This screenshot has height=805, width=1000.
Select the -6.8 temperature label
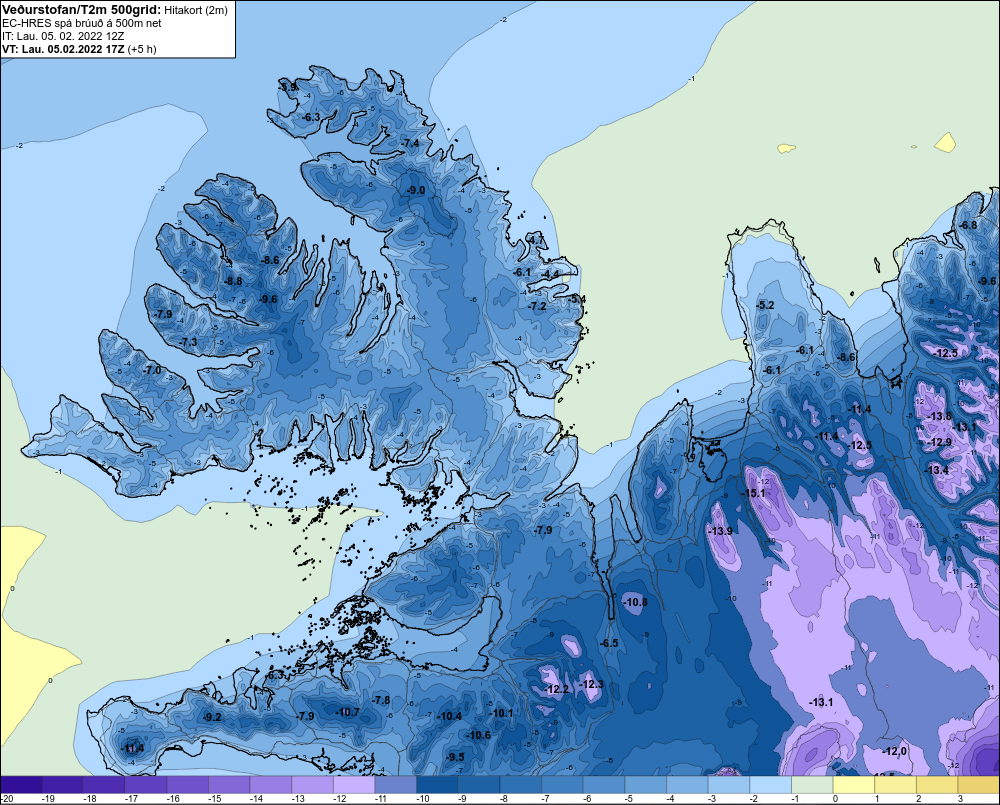coord(968,225)
